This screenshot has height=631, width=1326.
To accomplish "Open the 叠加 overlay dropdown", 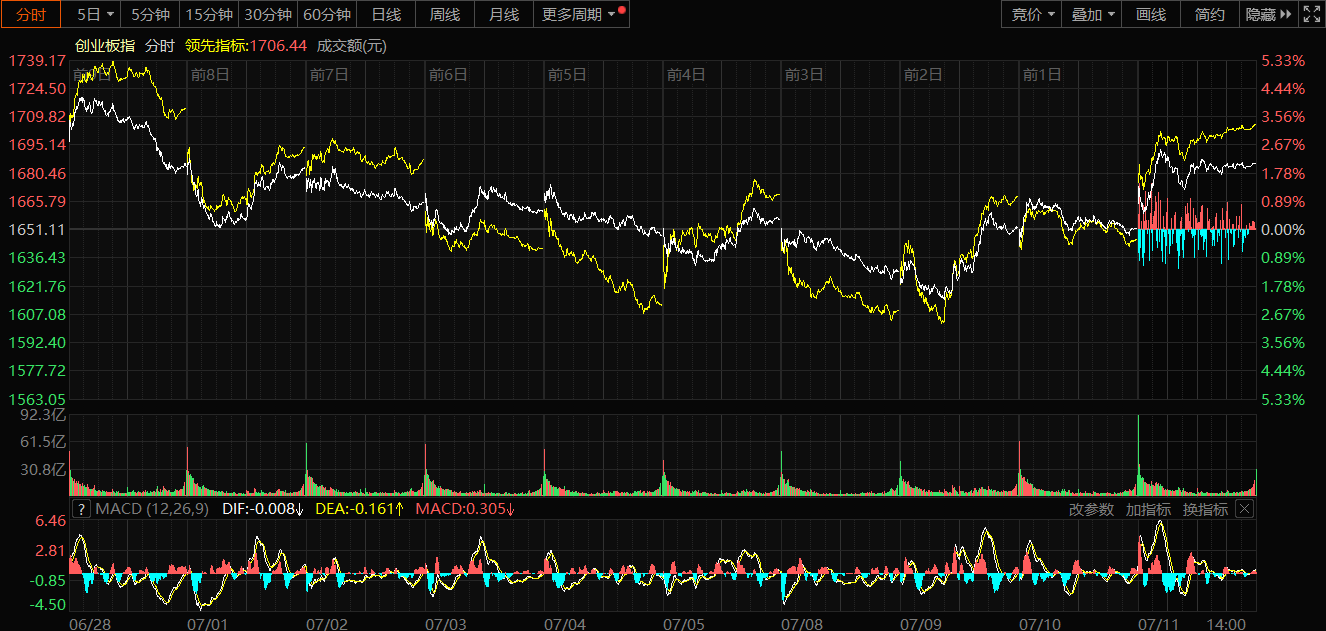I will coord(1092,14).
